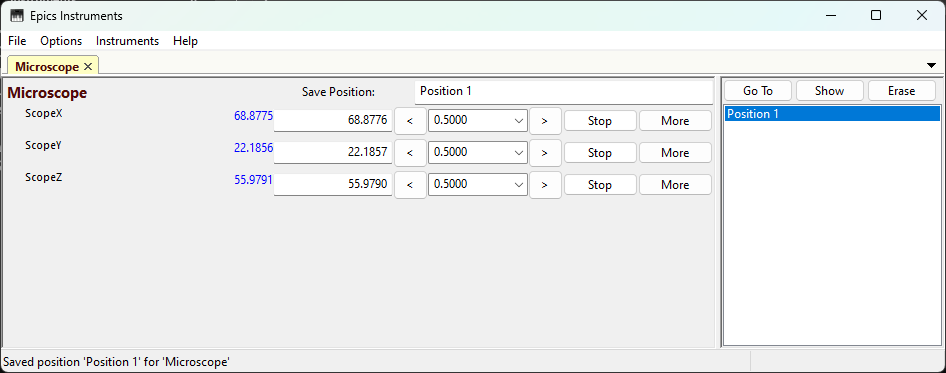Viewport: 946px width, 373px height.
Task: Click the Show button
Action: click(830, 91)
